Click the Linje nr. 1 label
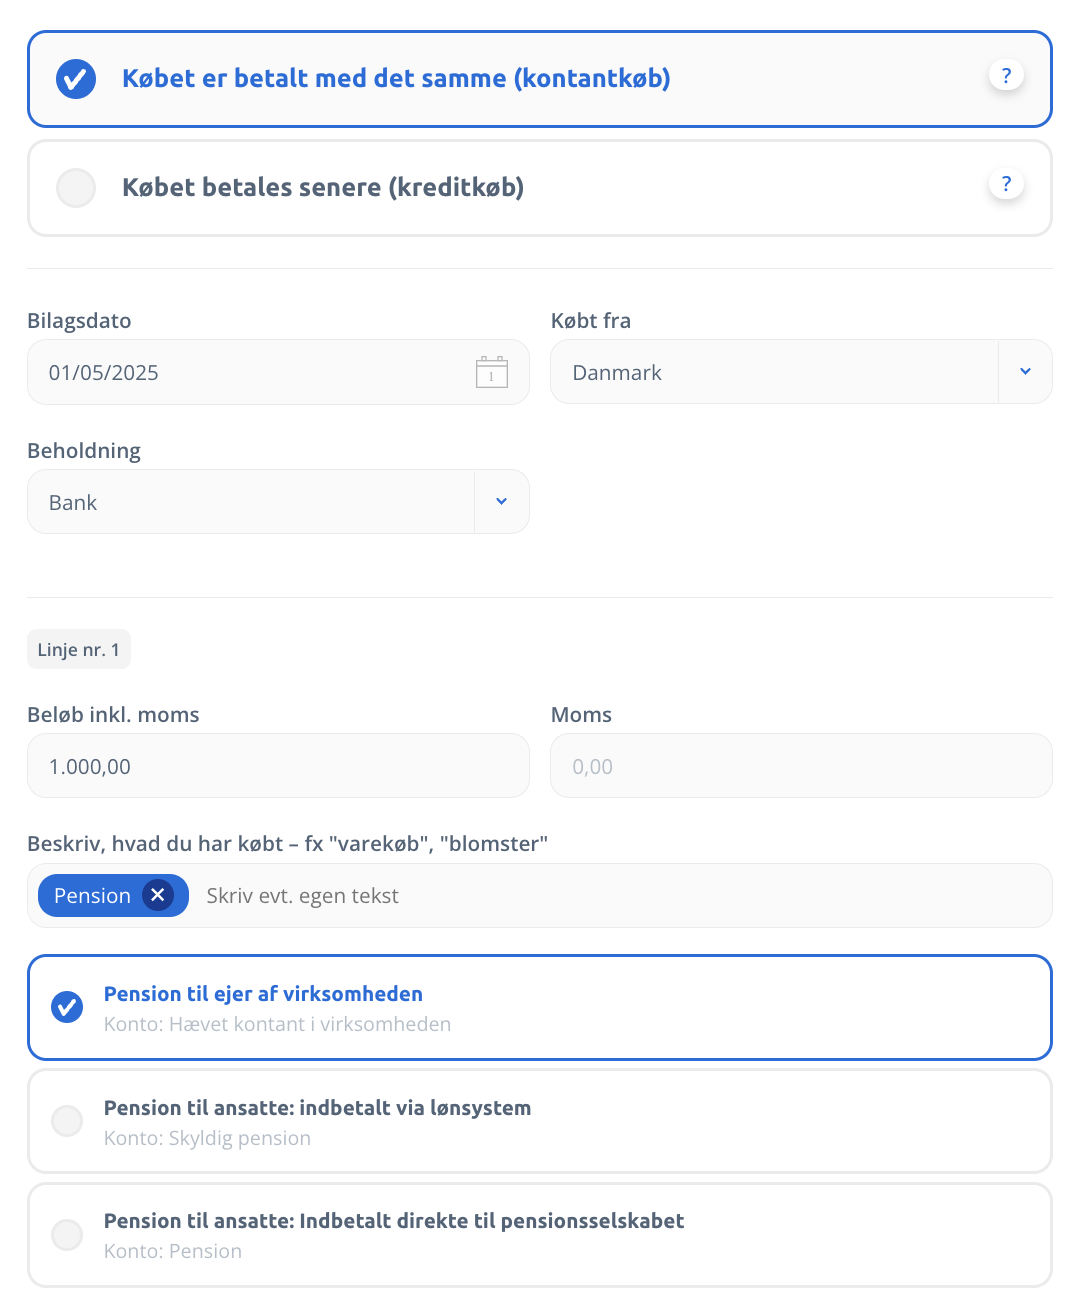The image size is (1080, 1306). pos(79,649)
